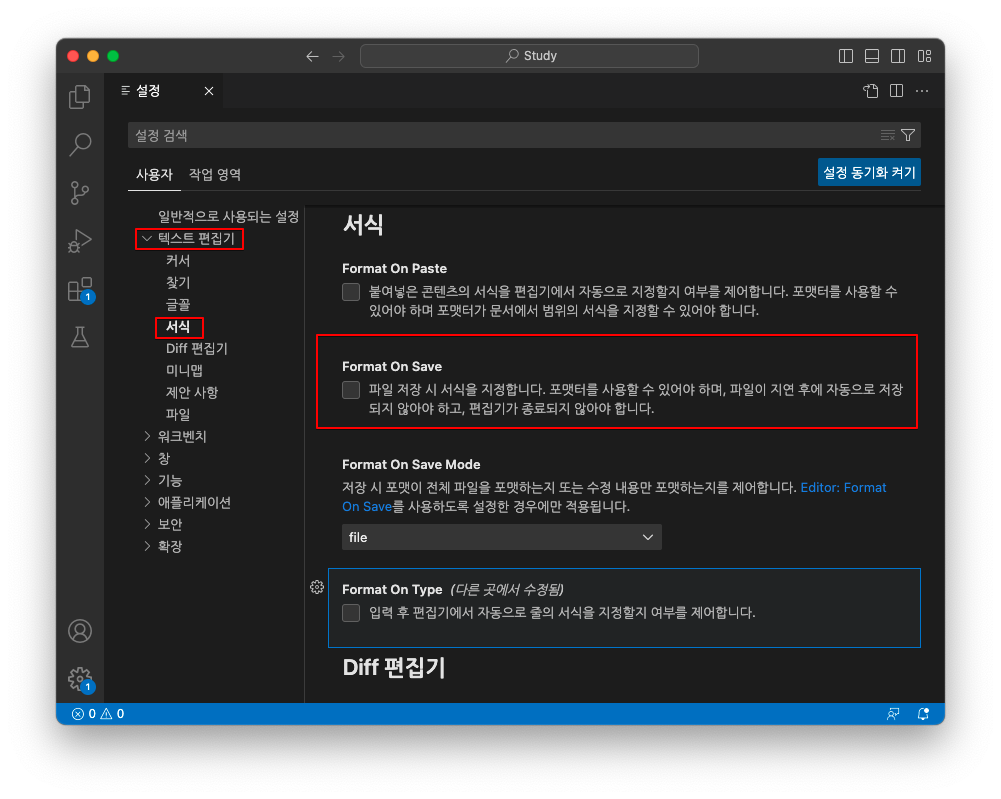Click the Diff 편집기 section heading

(x=394, y=668)
